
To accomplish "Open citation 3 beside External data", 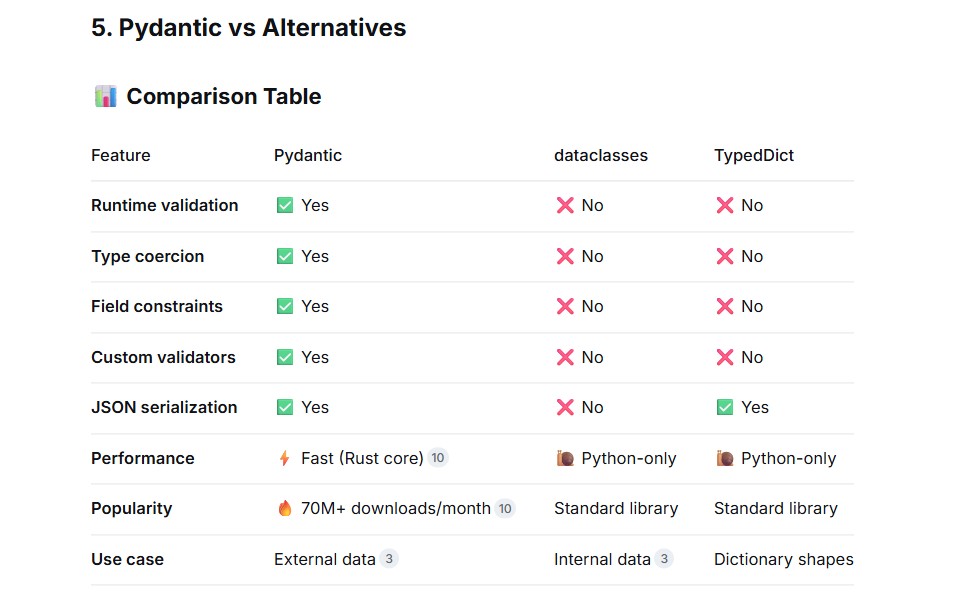I will (x=389, y=559).
